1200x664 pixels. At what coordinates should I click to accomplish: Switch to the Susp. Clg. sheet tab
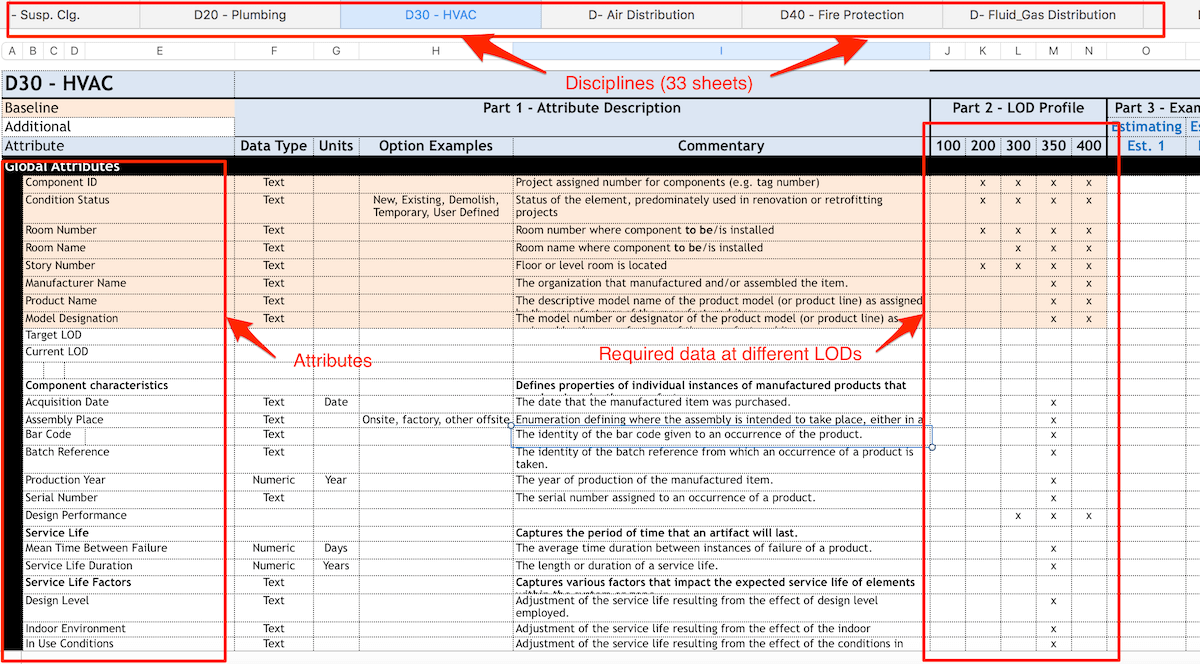[70, 15]
